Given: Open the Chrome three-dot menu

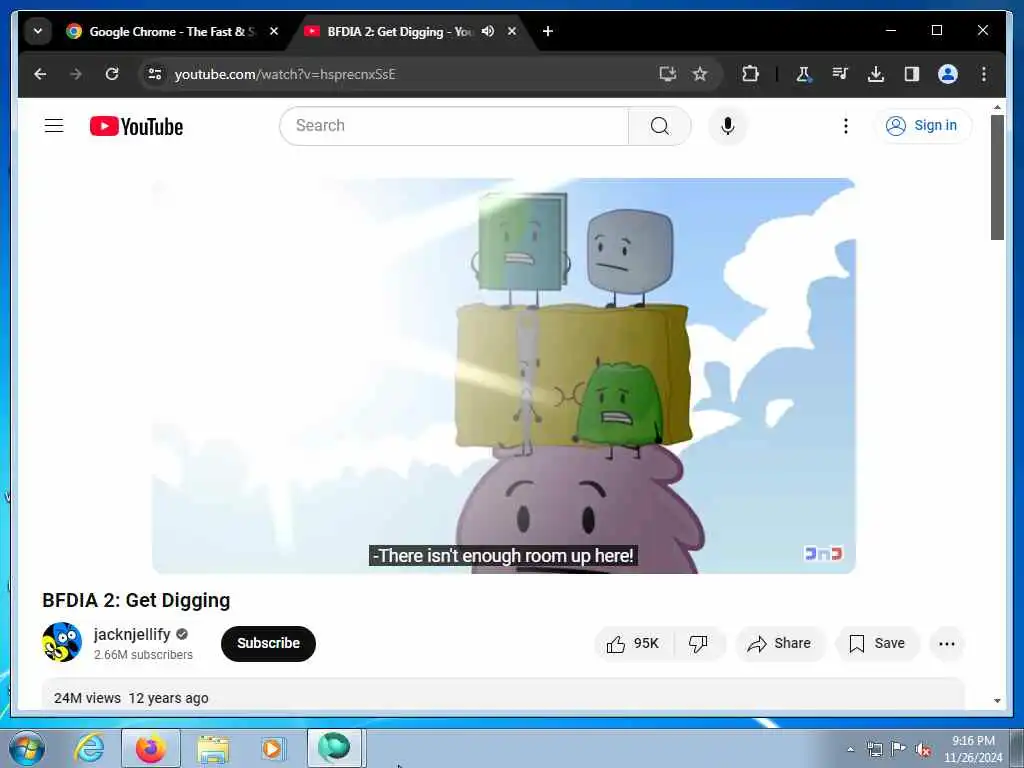Looking at the screenshot, I should 984,74.
